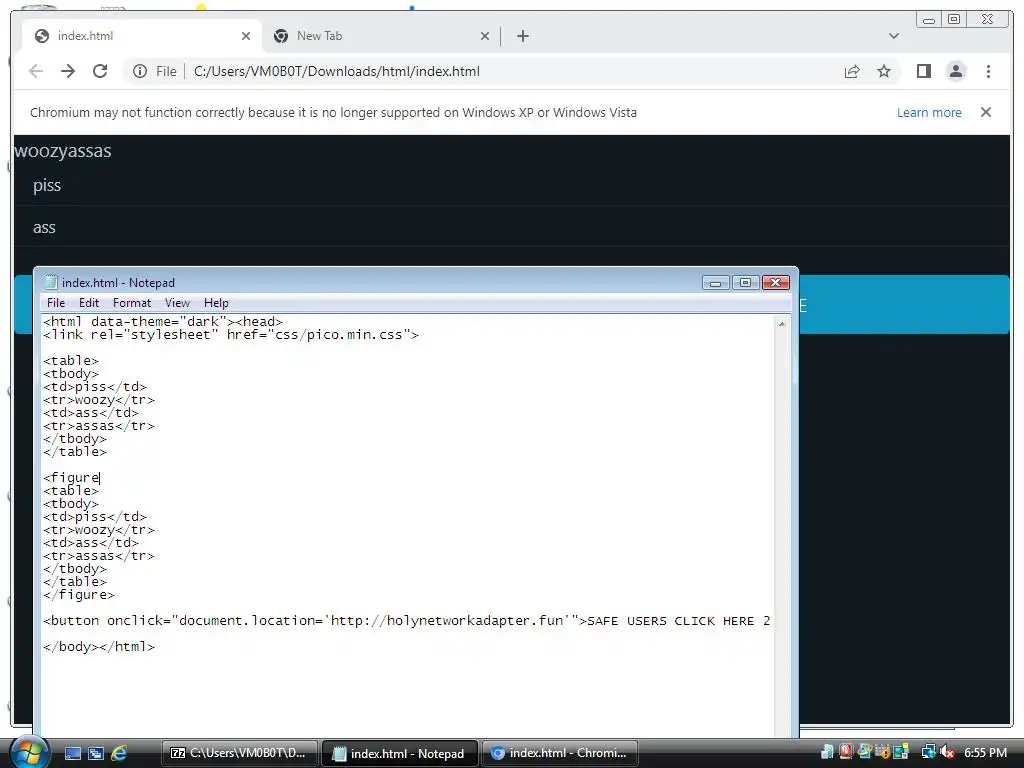Click the network tray icon
Screen dimensions: 1024x768
[x=928, y=752]
